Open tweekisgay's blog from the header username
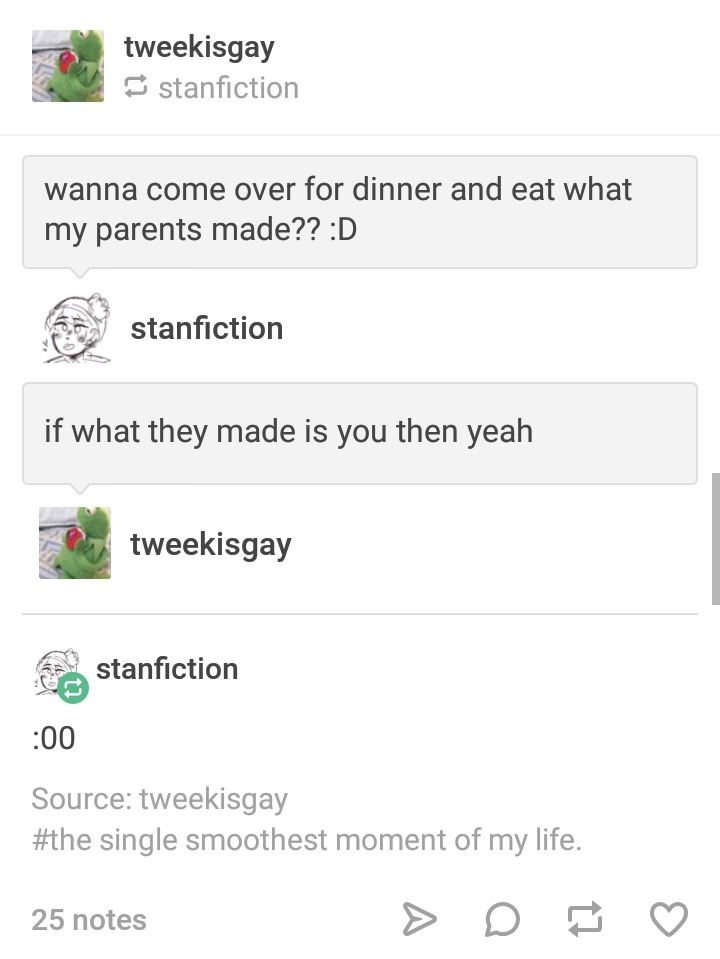The height and width of the screenshot is (959, 720). [199, 46]
